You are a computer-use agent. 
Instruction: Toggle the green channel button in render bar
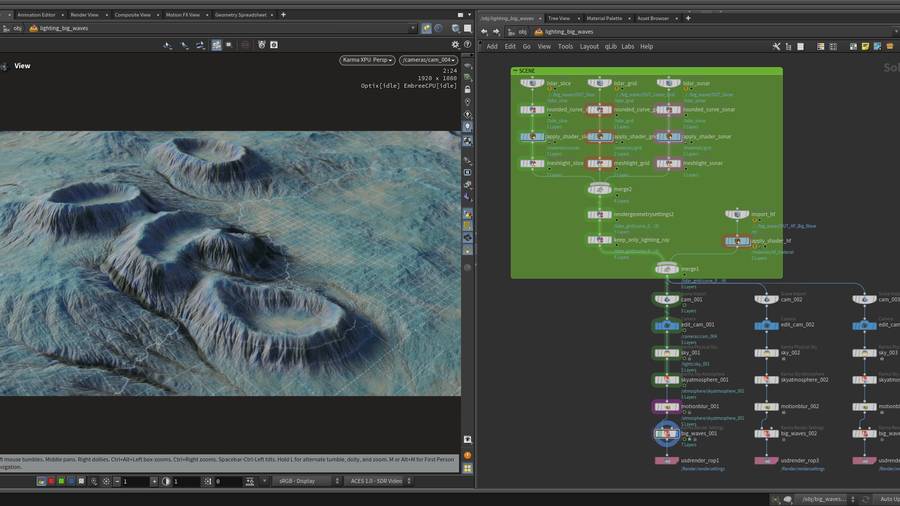coord(62,482)
